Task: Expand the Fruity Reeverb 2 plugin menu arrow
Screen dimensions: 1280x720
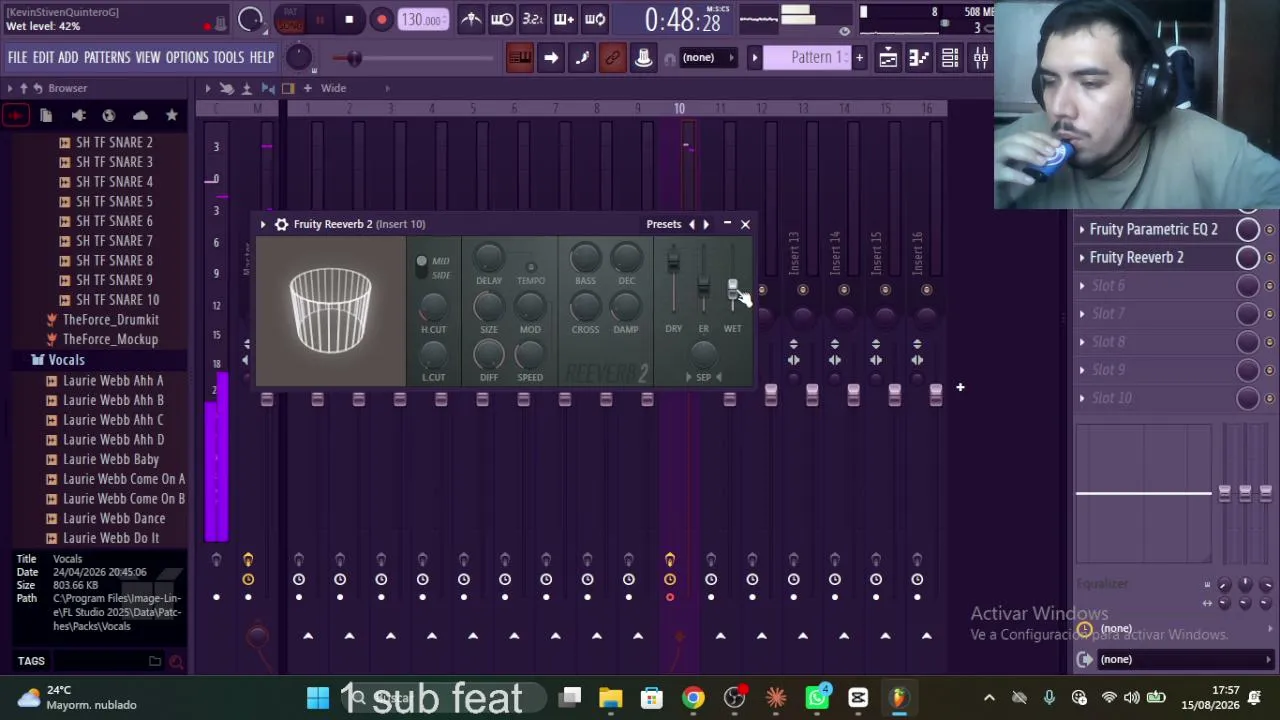Action: coord(263,224)
